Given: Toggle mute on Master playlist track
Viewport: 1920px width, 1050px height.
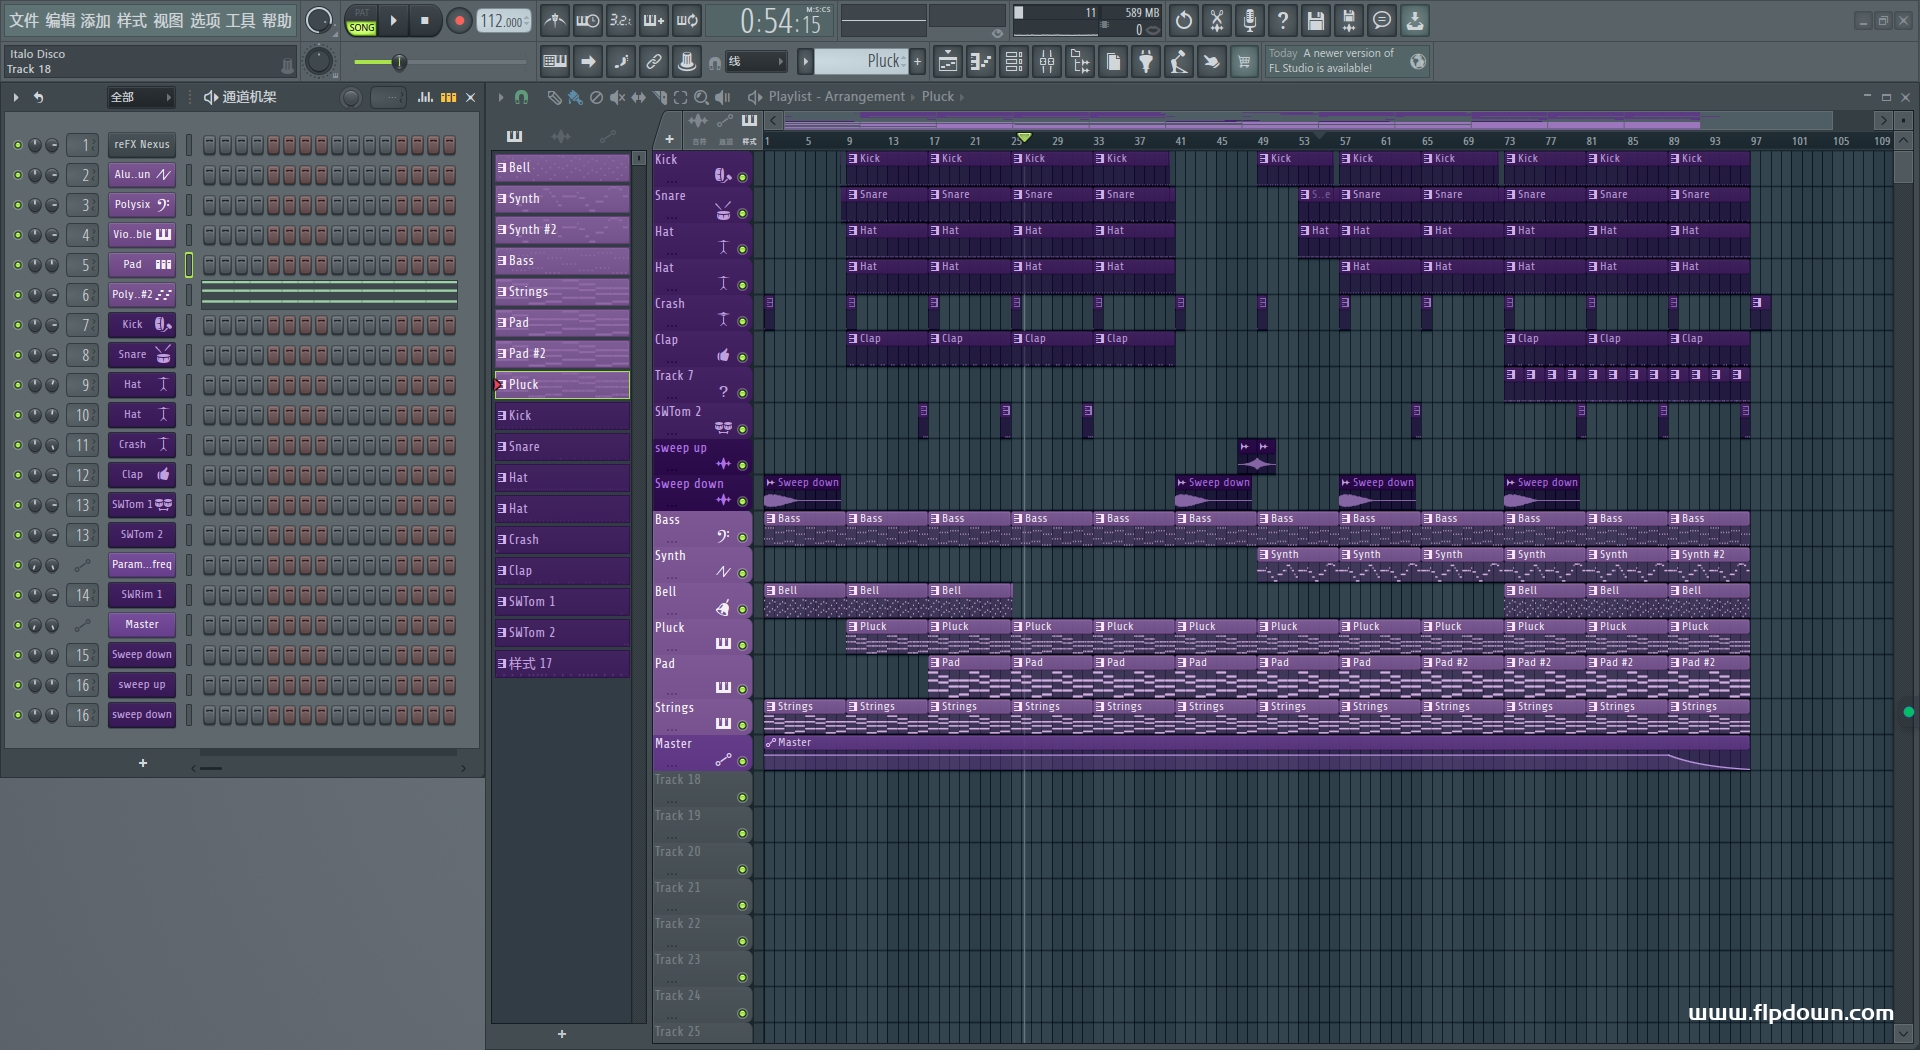Looking at the screenshot, I should tap(742, 761).
